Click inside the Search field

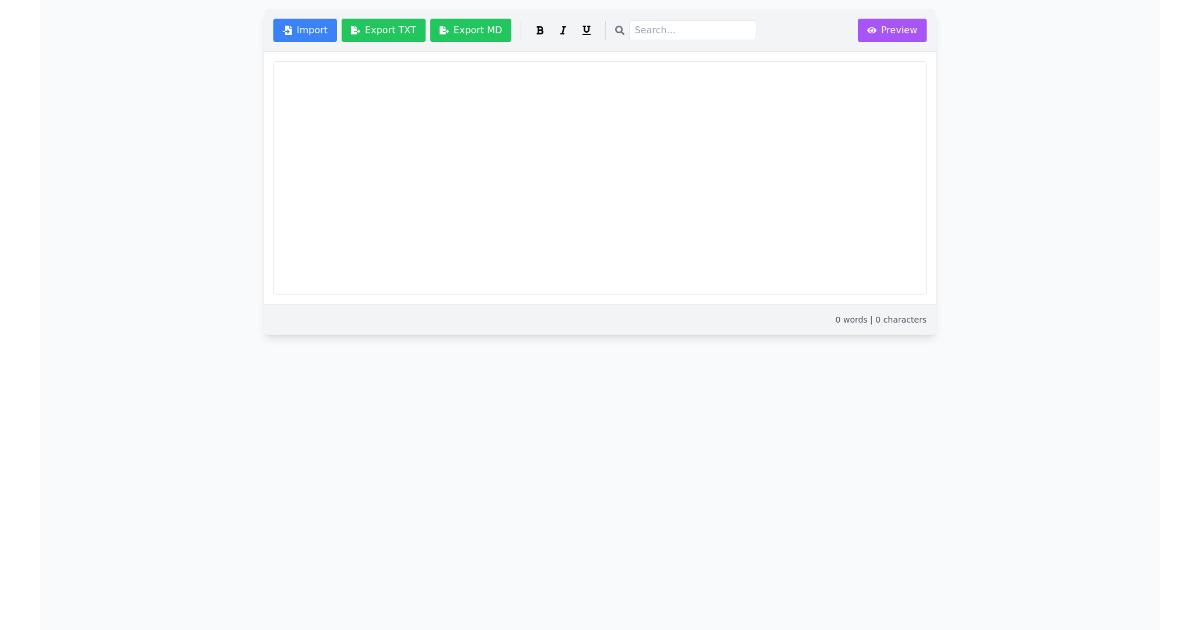(x=693, y=30)
